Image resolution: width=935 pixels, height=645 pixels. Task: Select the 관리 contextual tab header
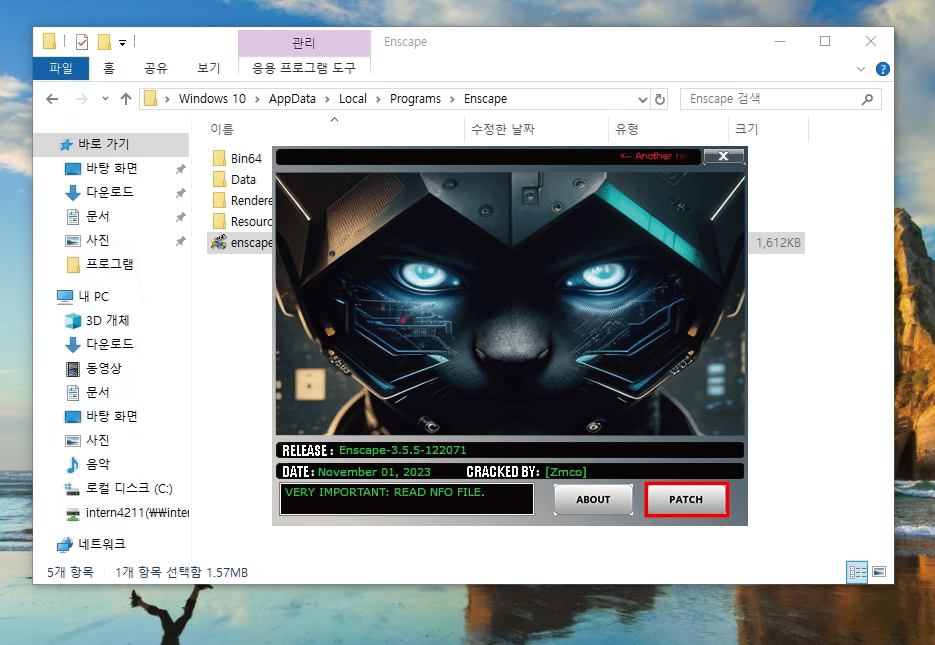tap(304, 43)
